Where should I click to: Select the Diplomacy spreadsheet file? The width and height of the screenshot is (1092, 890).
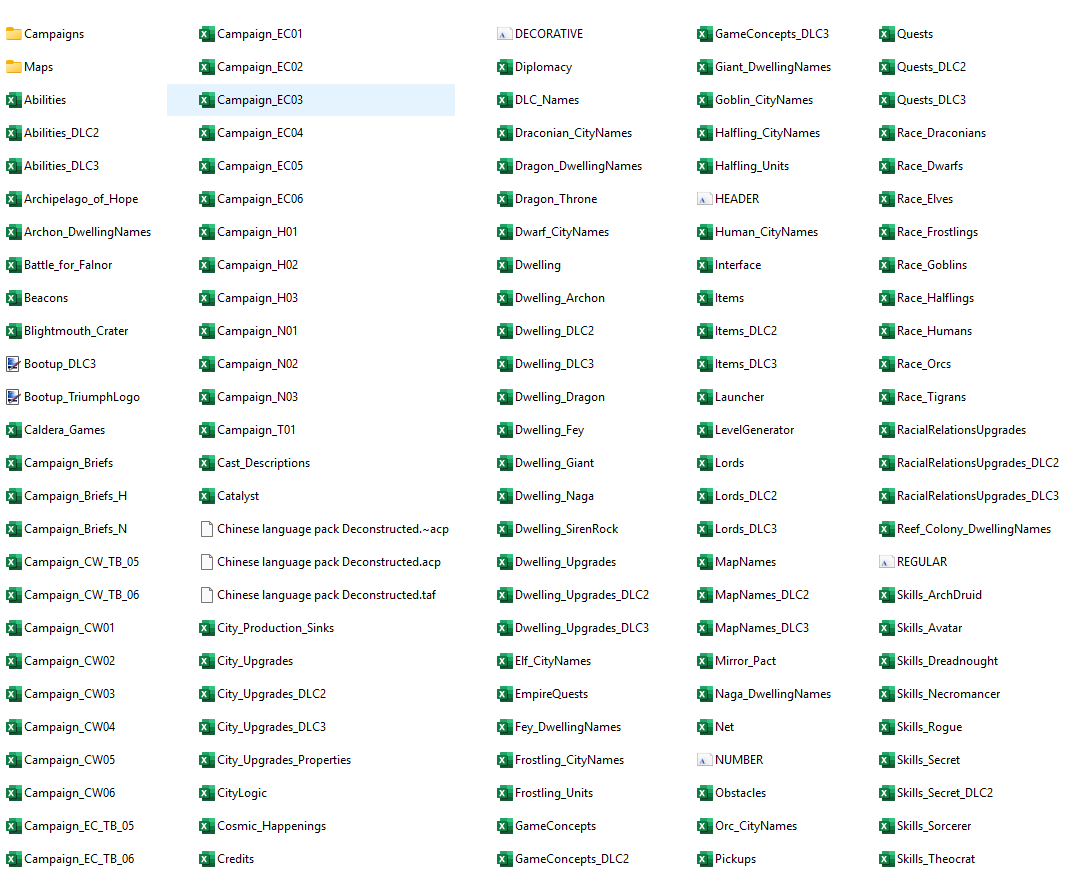(x=535, y=67)
